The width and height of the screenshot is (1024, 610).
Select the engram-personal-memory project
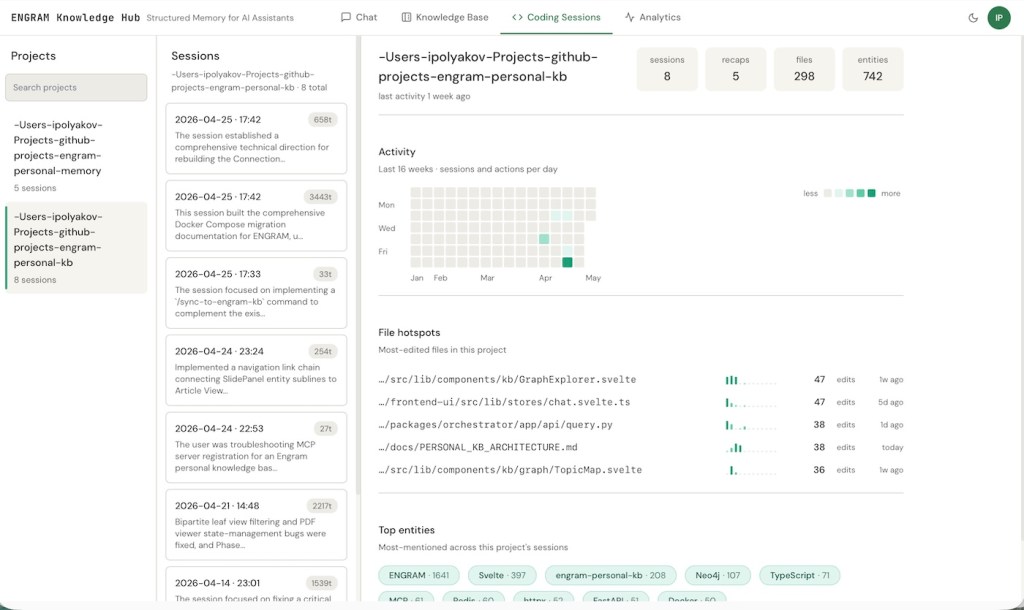[76, 156]
